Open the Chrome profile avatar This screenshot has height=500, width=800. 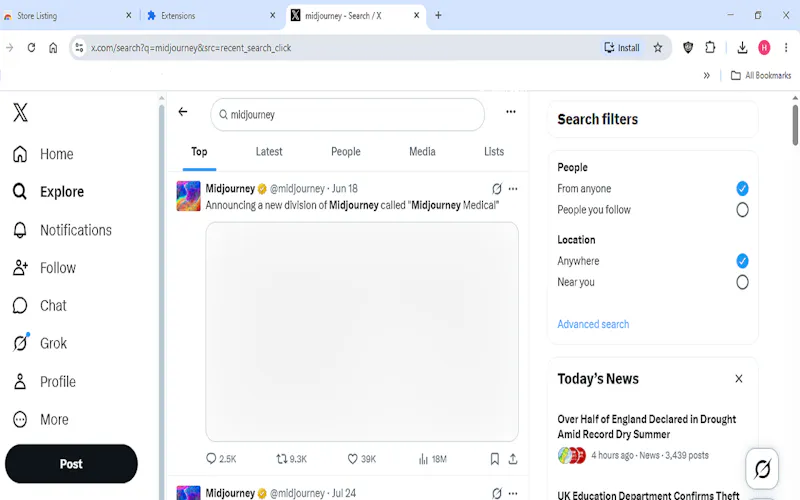(764, 47)
